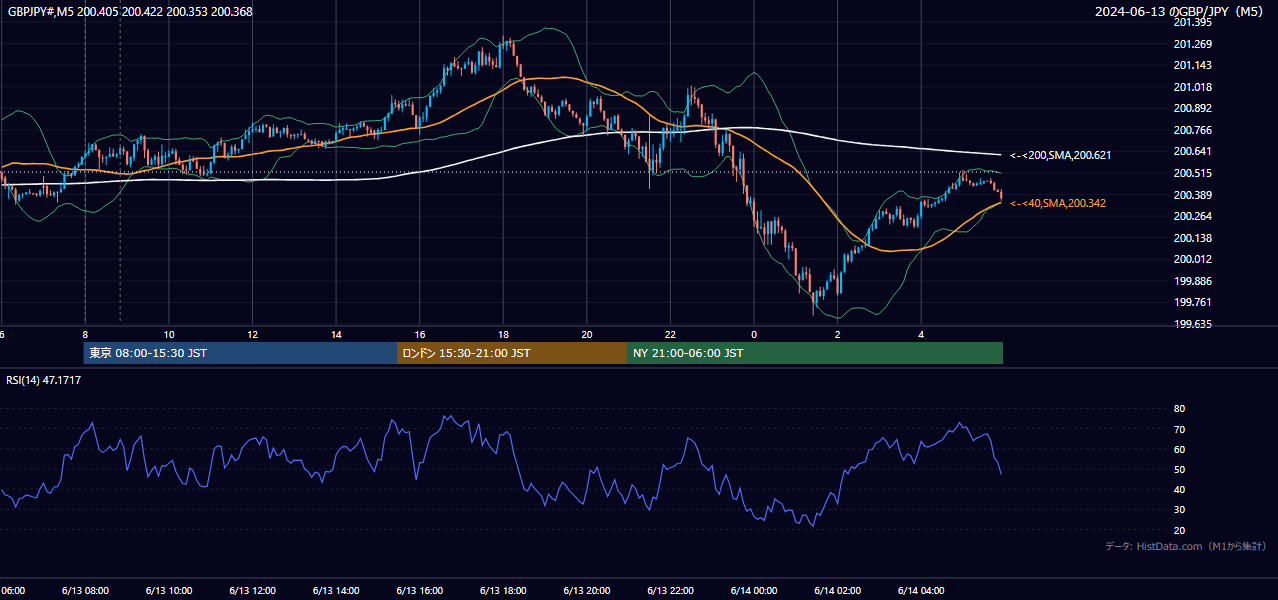This screenshot has width=1278, height=600.
Task: Click price axis label 200.138
Action: [x=1193, y=238]
